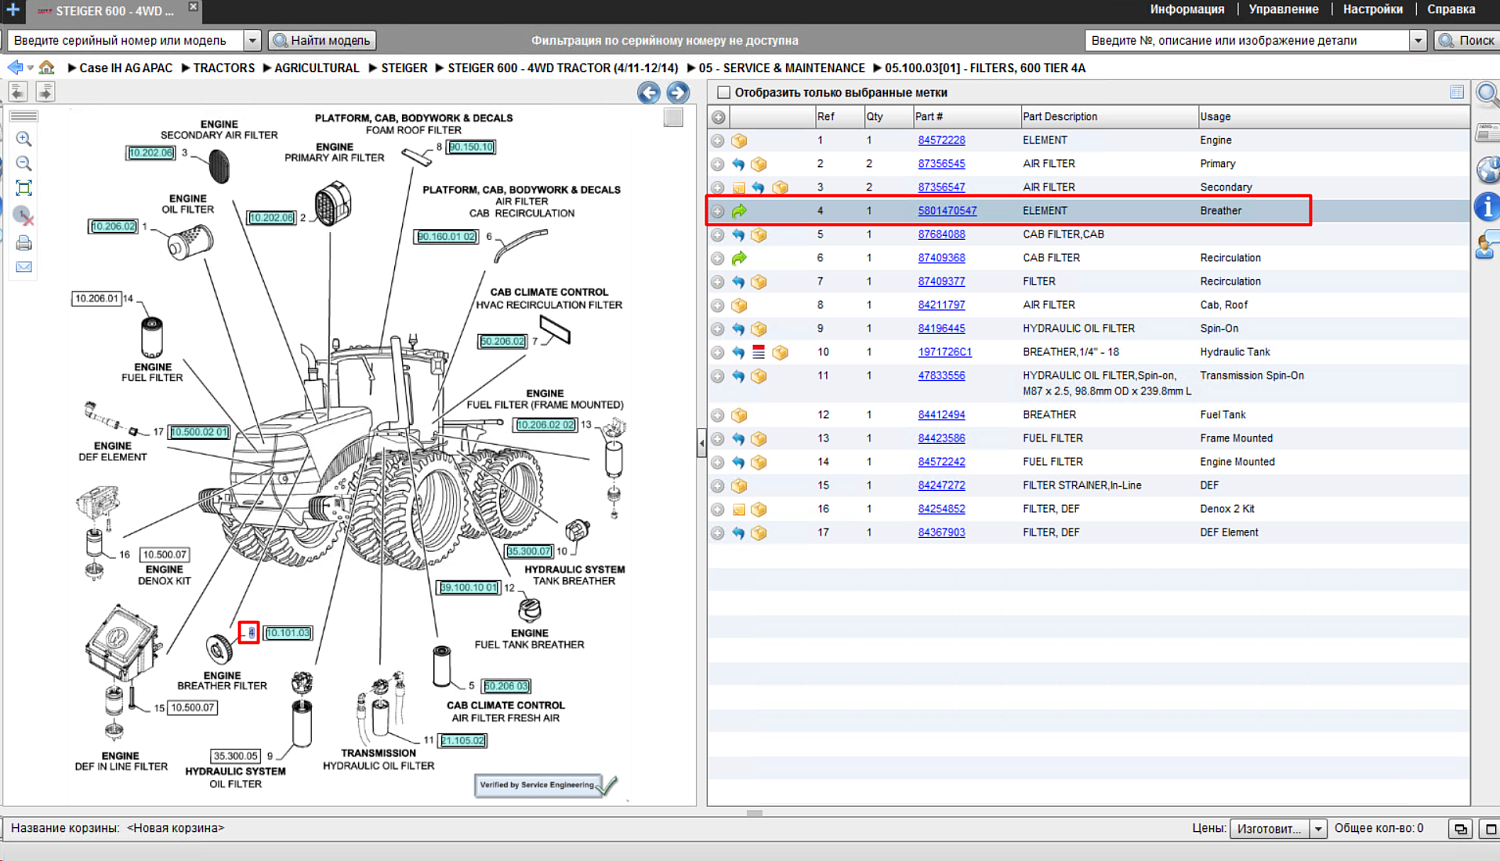The image size is (1500, 861).
Task: Fit the diagram to the window
Action: pyautogui.click(x=24, y=188)
